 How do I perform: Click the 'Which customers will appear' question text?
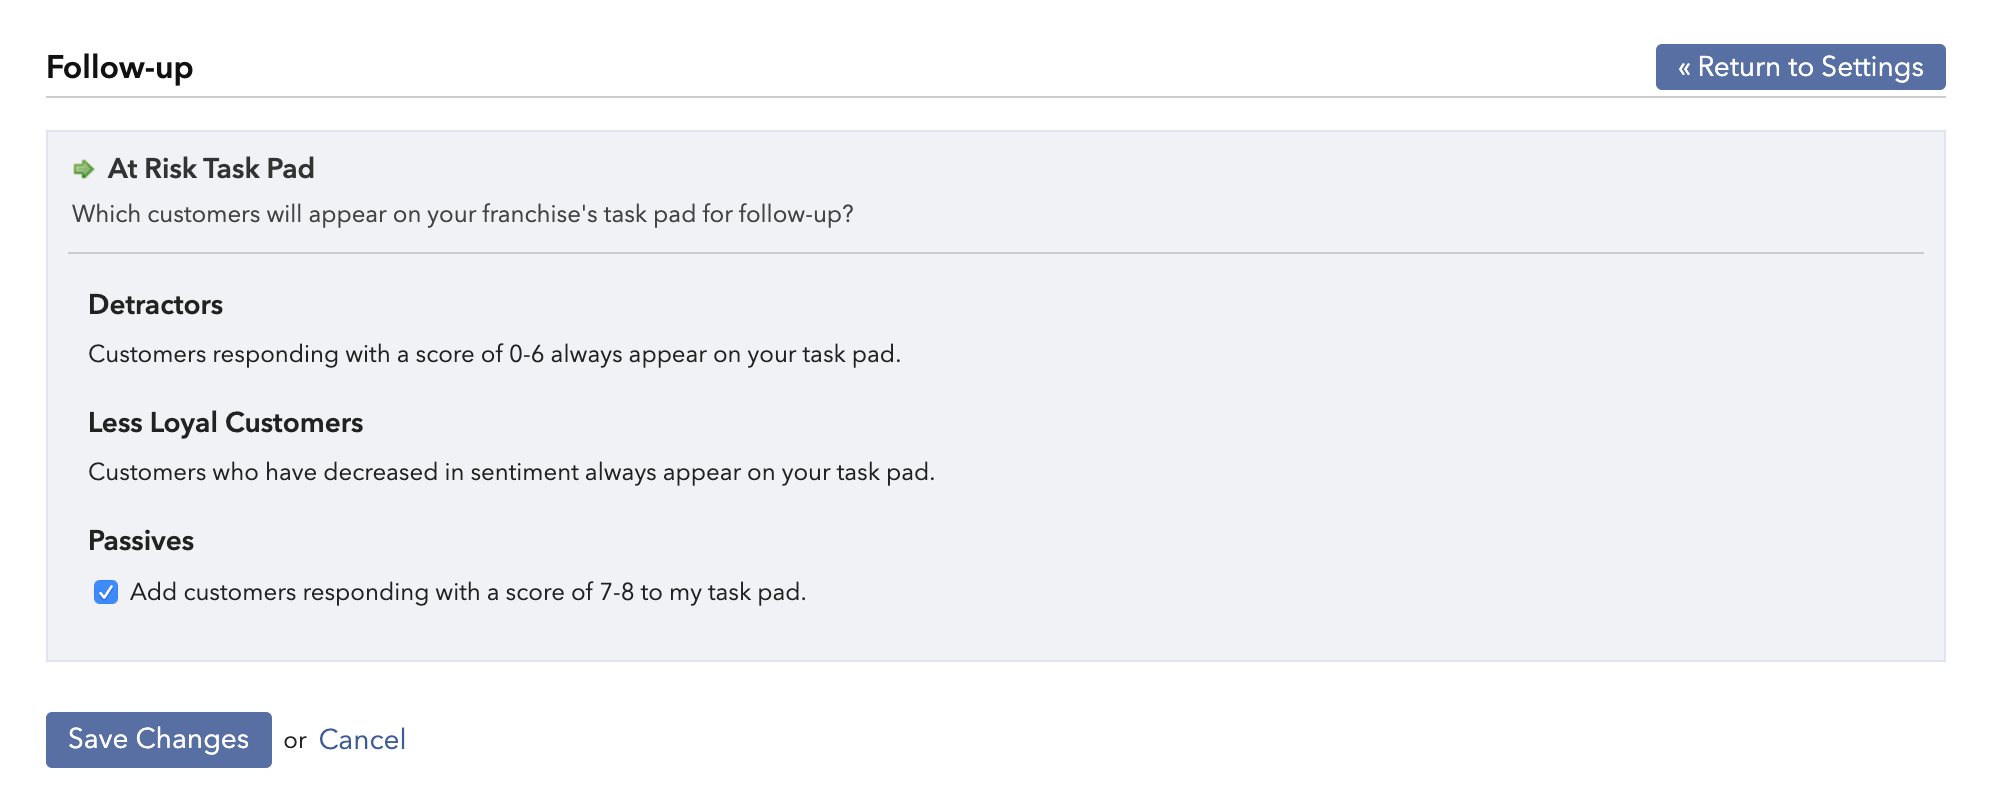pos(463,214)
